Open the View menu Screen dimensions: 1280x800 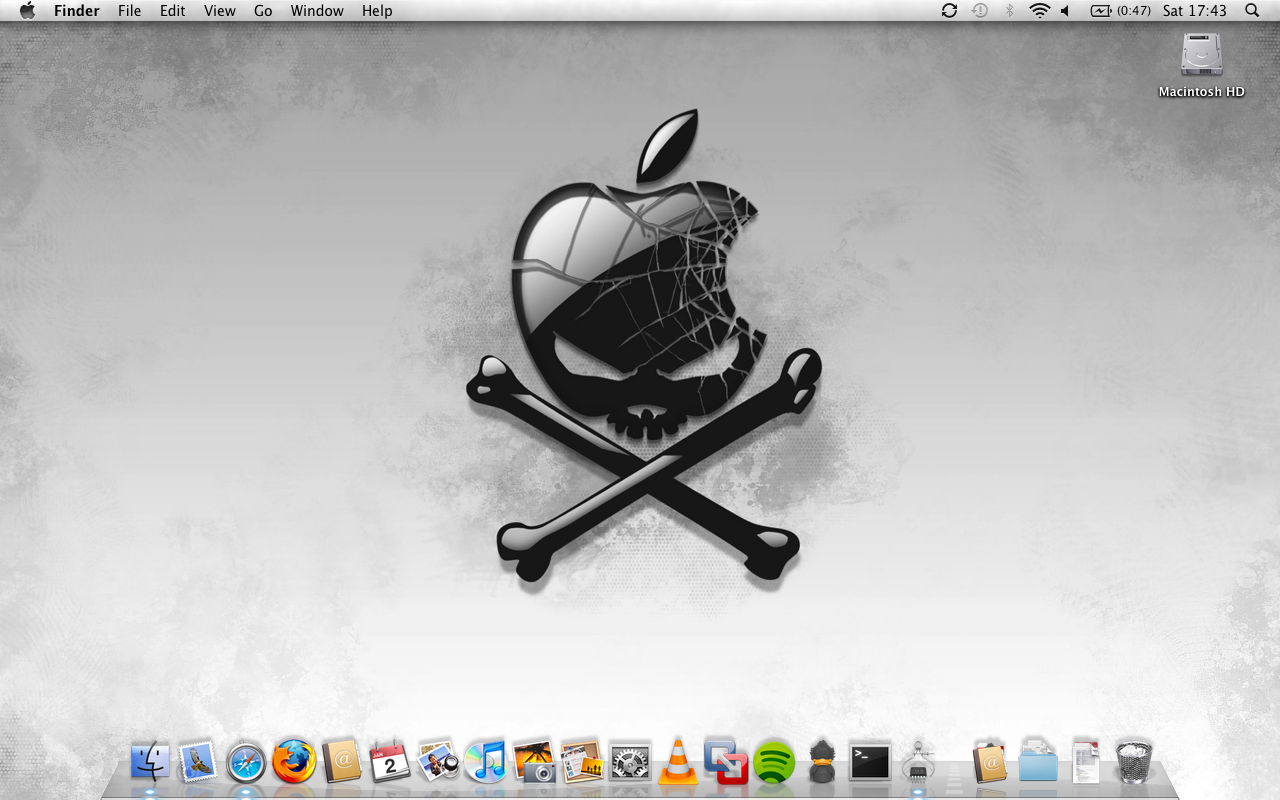(x=220, y=11)
